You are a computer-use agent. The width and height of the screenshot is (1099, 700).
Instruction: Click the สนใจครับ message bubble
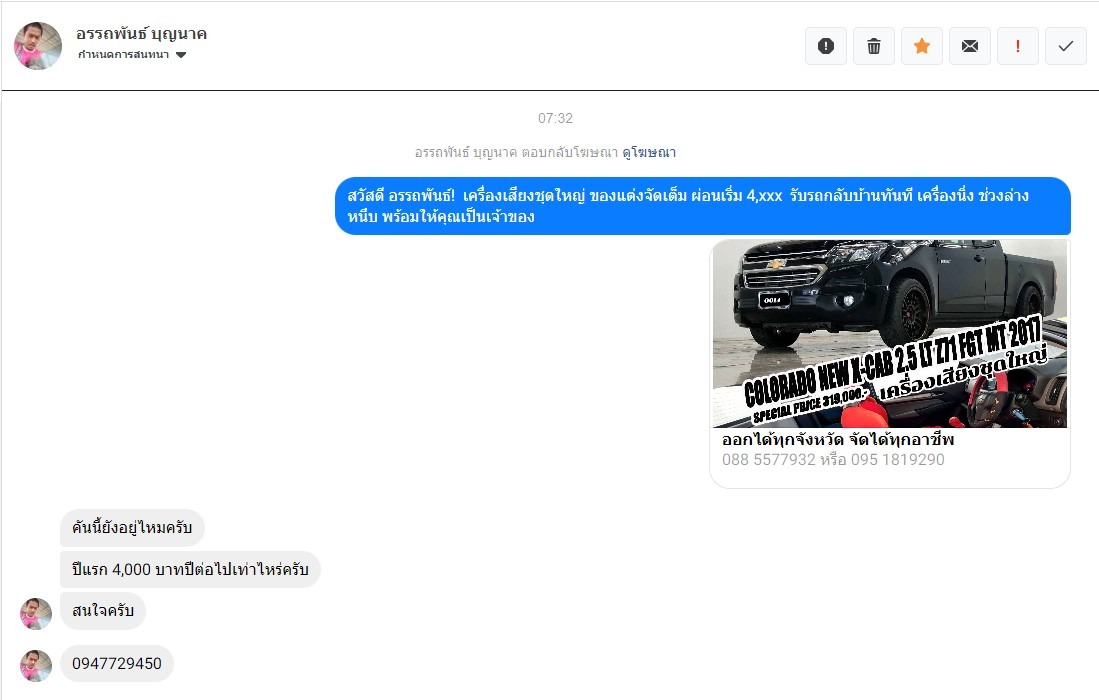tap(103, 611)
